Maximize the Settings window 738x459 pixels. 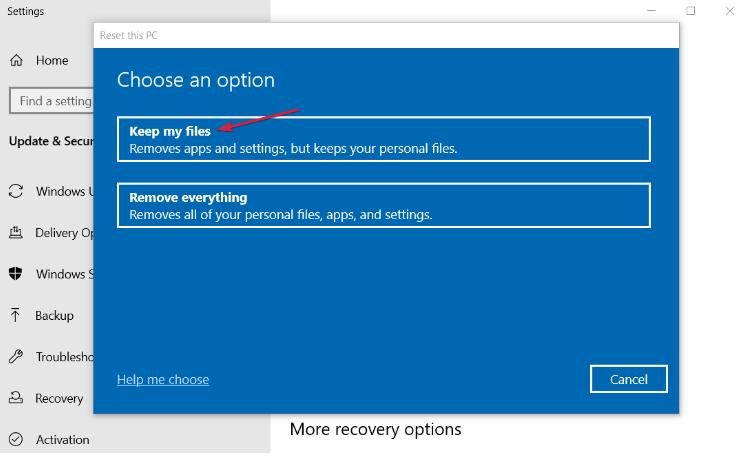(690, 10)
